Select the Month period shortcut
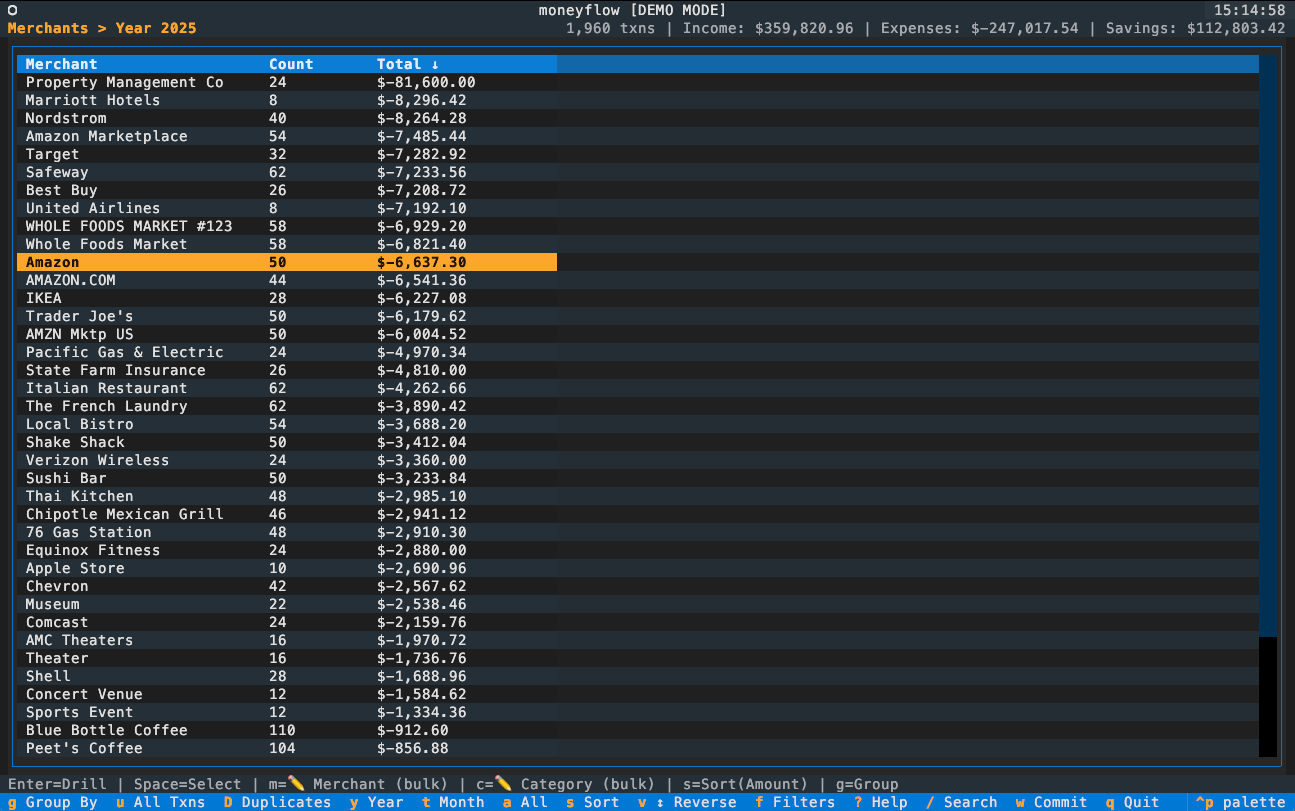The image size is (1295, 811). 453,802
